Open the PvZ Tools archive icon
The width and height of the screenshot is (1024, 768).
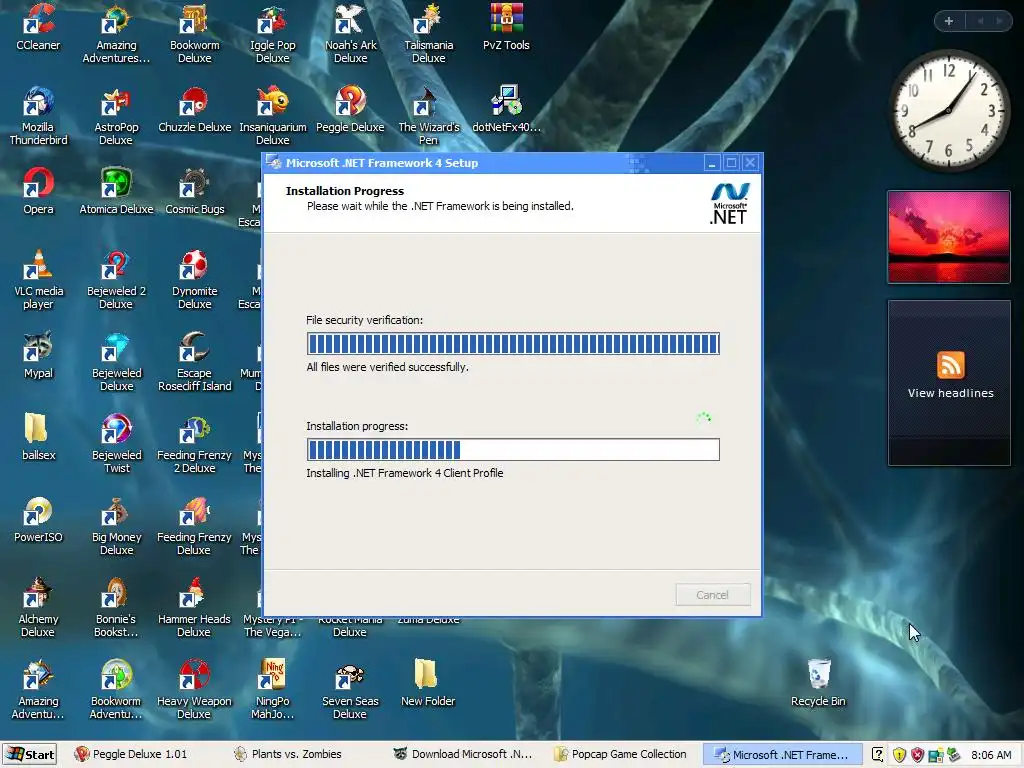(x=506, y=20)
